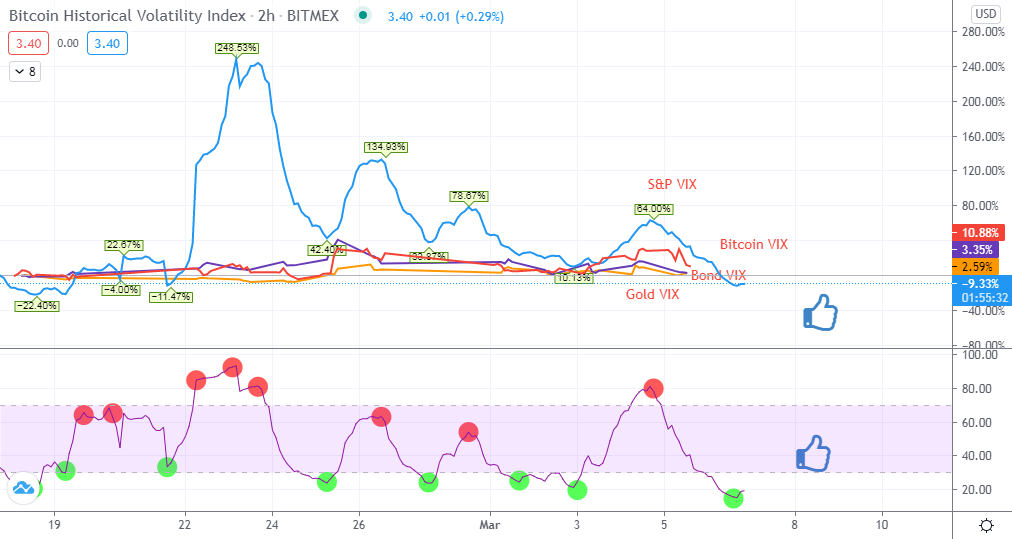Click the last green oversold dot

733,498
